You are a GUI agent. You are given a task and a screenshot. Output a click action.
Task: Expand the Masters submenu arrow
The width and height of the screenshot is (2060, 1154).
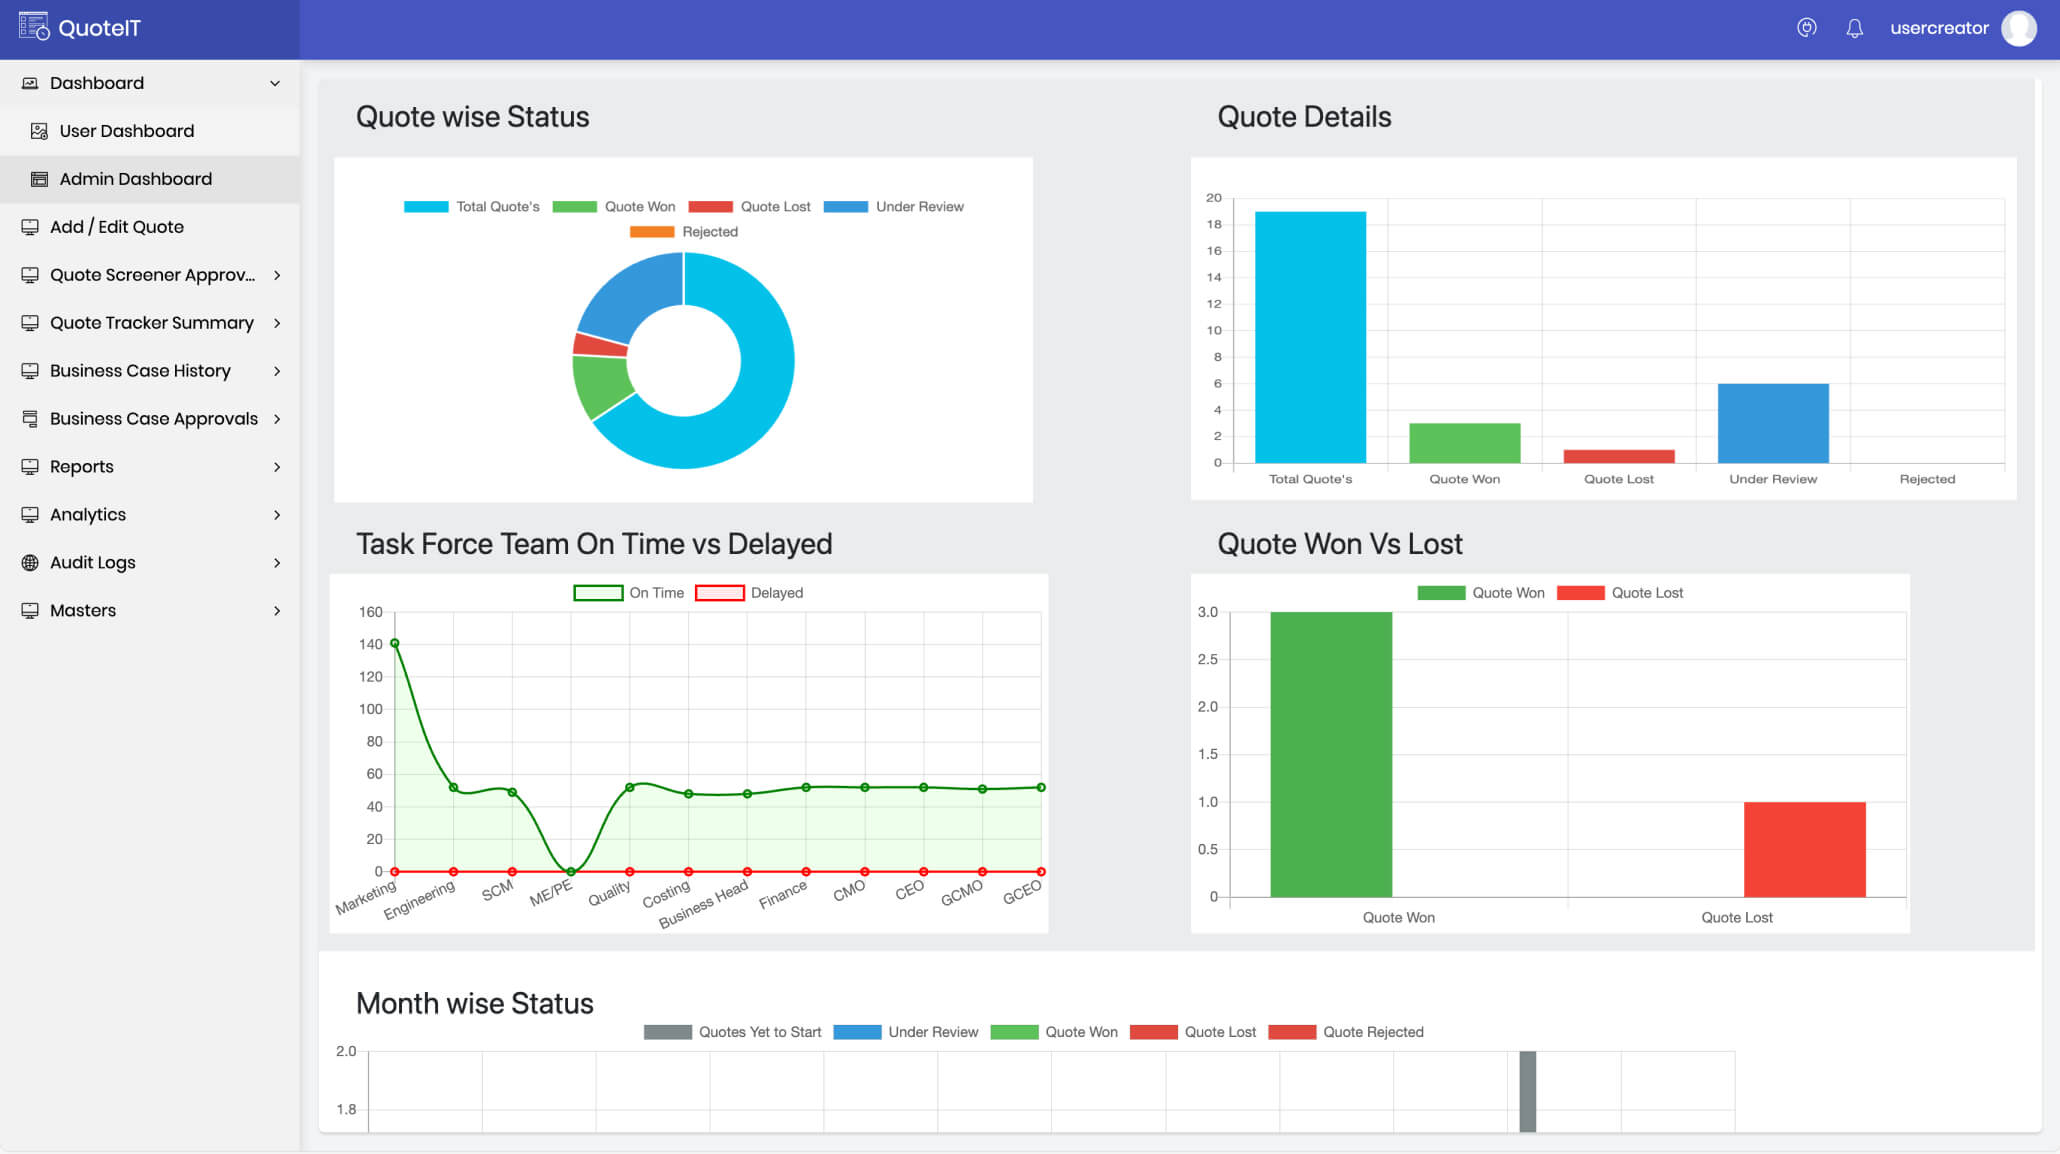click(277, 611)
